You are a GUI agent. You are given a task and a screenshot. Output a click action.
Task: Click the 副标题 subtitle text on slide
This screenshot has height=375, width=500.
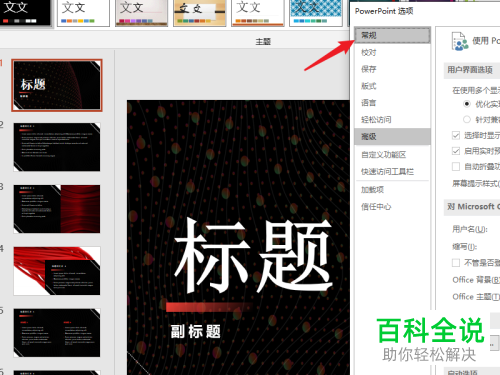click(195, 332)
